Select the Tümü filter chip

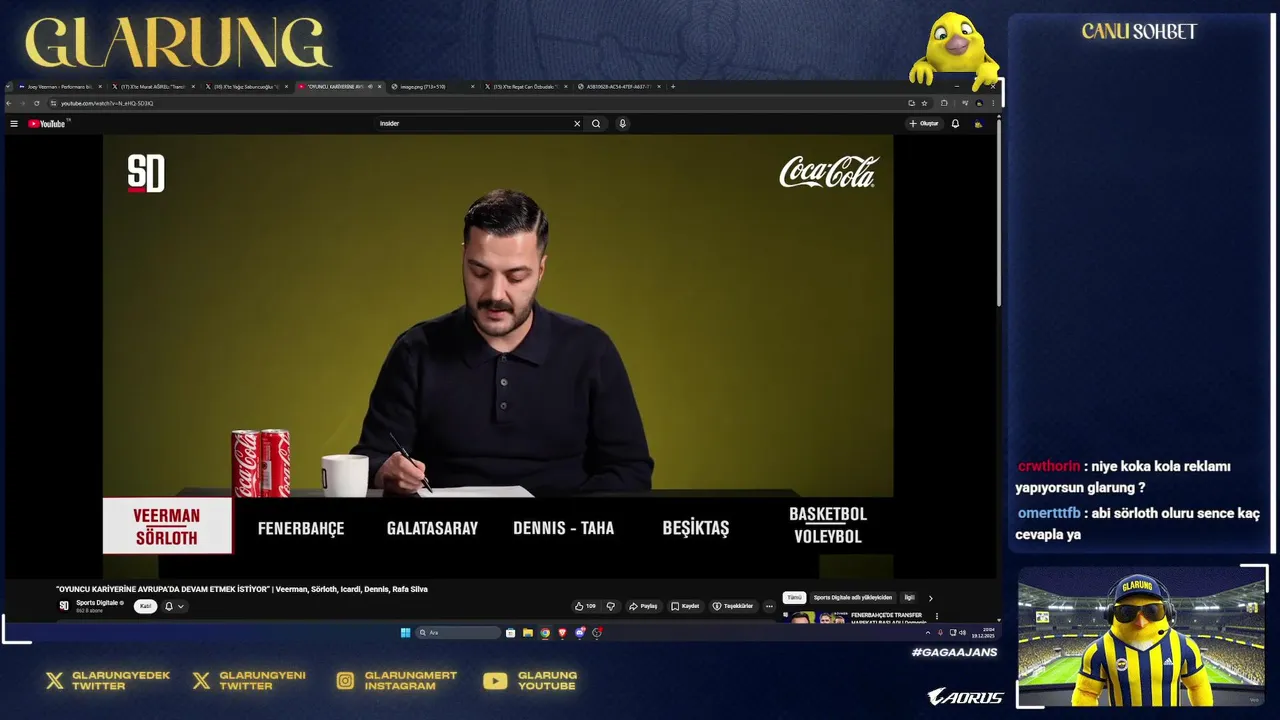(794, 598)
